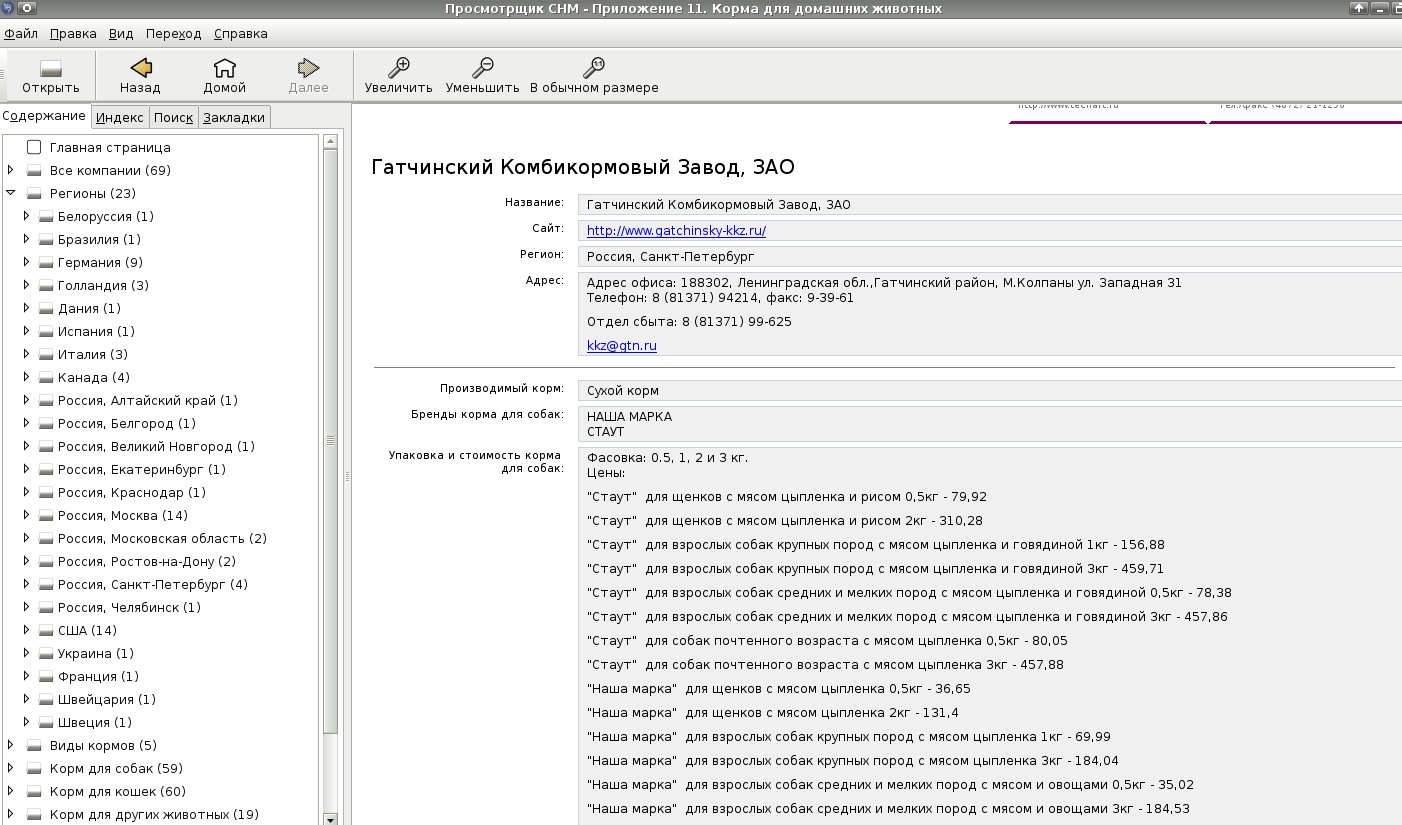Select Россия, Краснодар (1) entry
1402x825 pixels.
pos(132,493)
